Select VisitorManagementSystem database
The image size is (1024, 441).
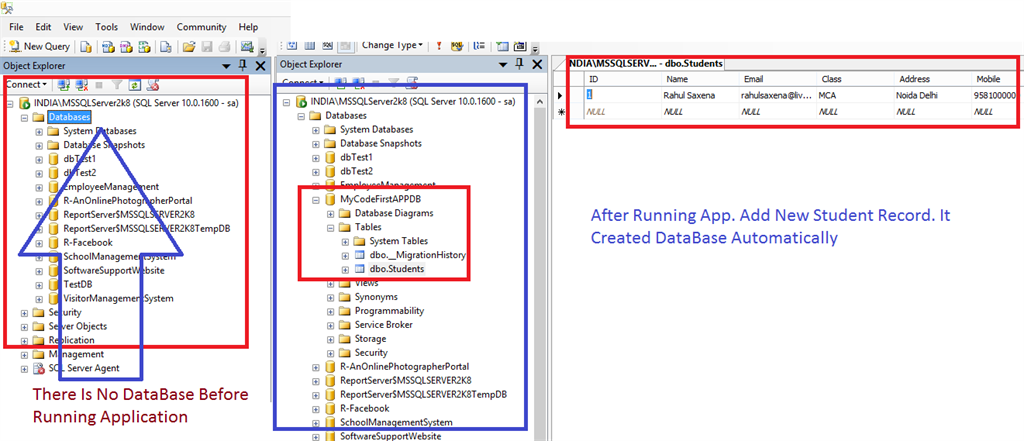[x=118, y=299]
